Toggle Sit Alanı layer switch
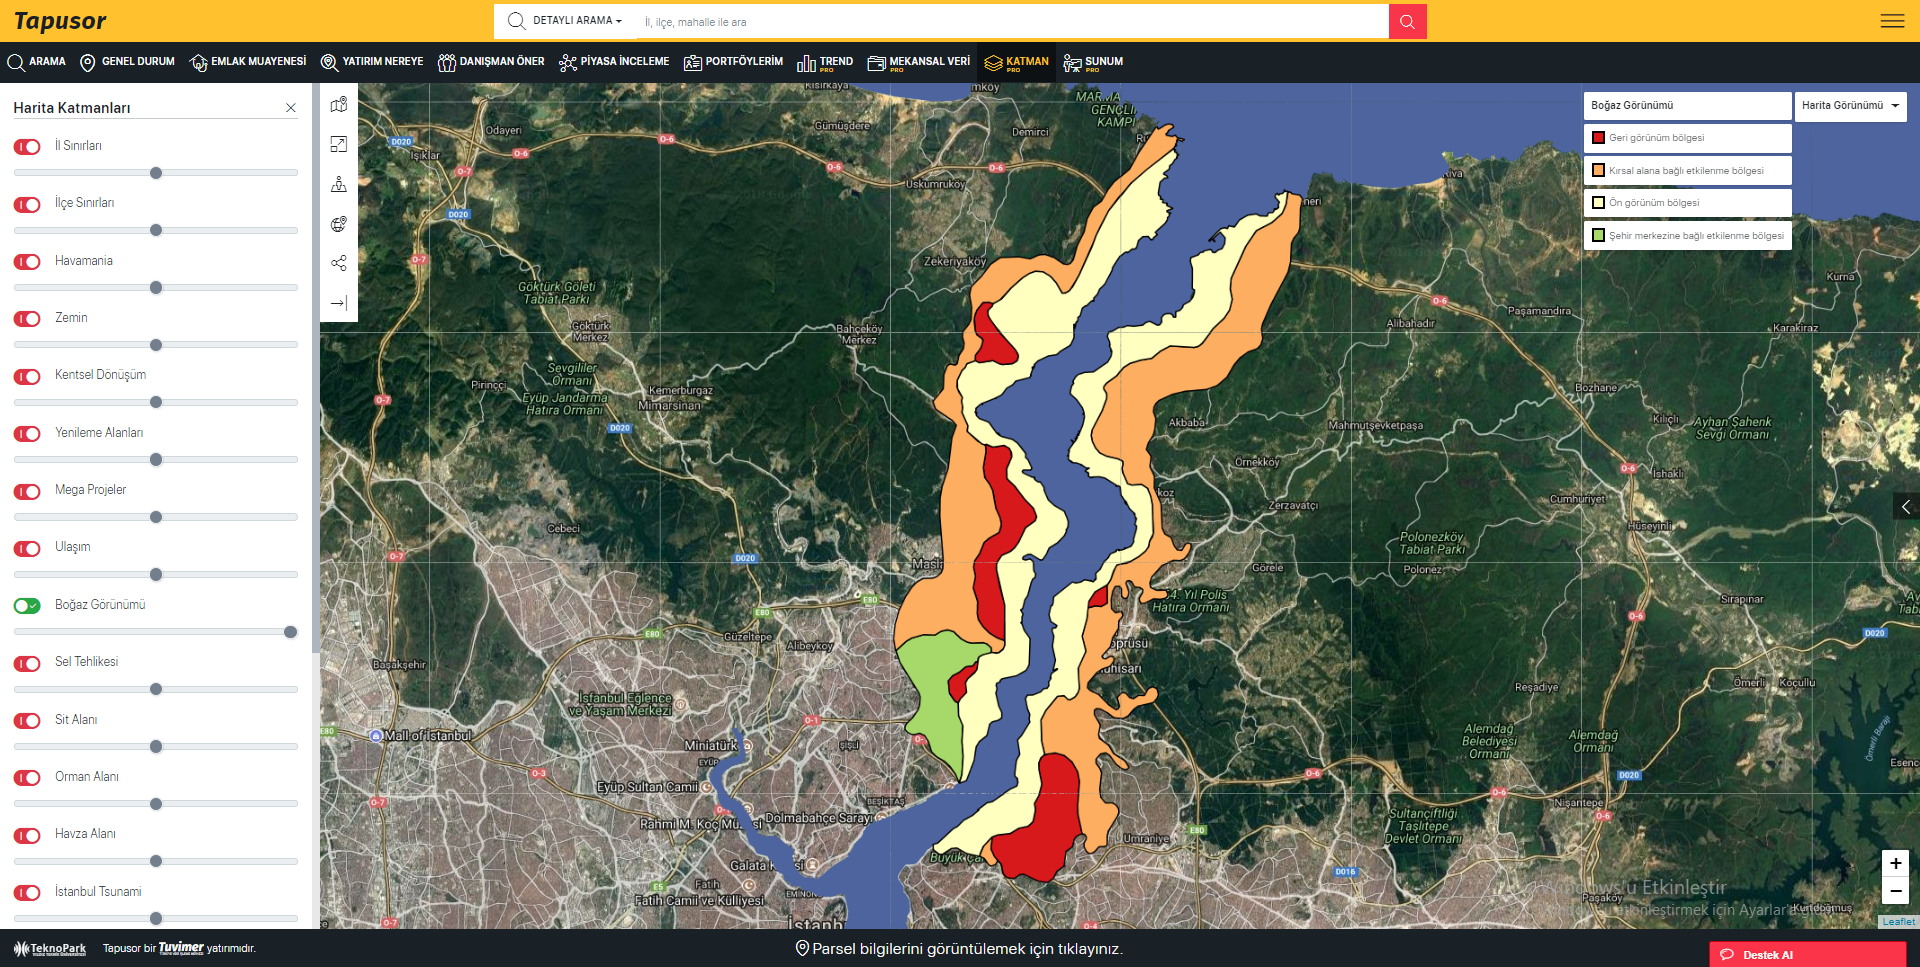 tap(27, 721)
